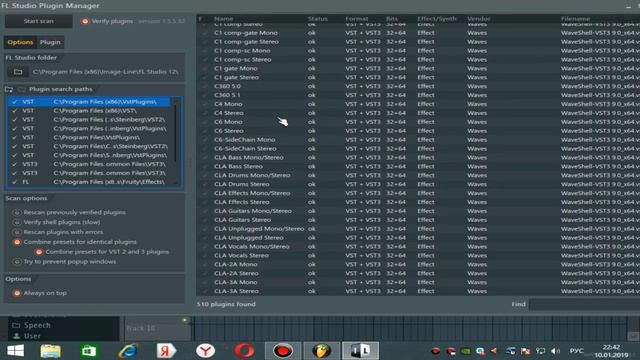Open the volume icon in system tray

point(556,351)
